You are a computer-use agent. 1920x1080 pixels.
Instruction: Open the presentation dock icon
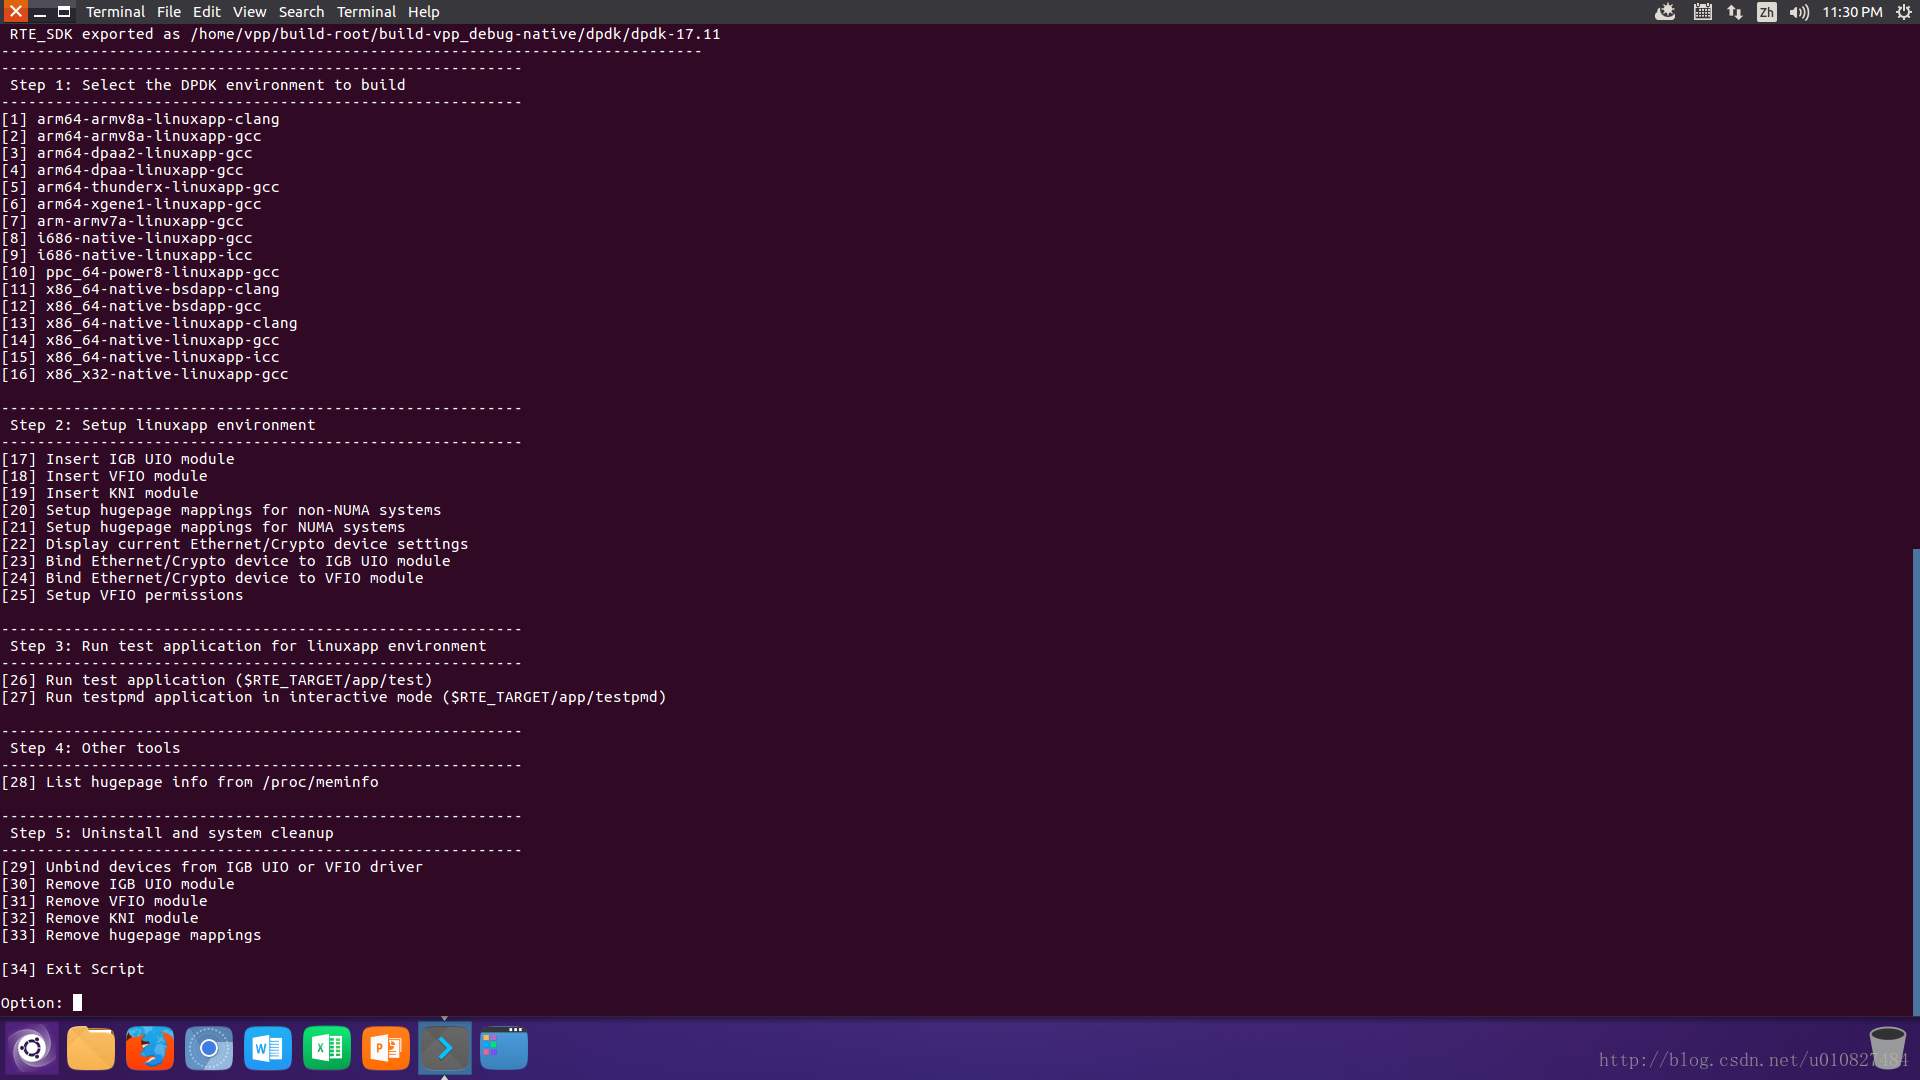[x=386, y=1048]
